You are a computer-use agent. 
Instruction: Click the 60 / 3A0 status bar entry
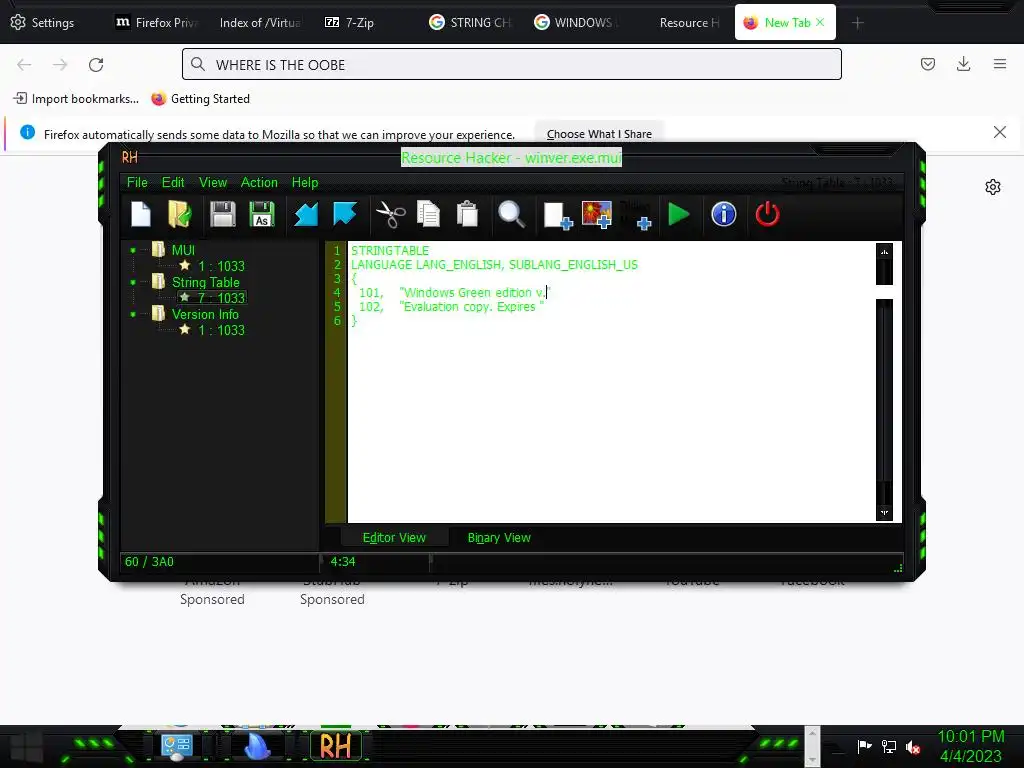coord(150,562)
